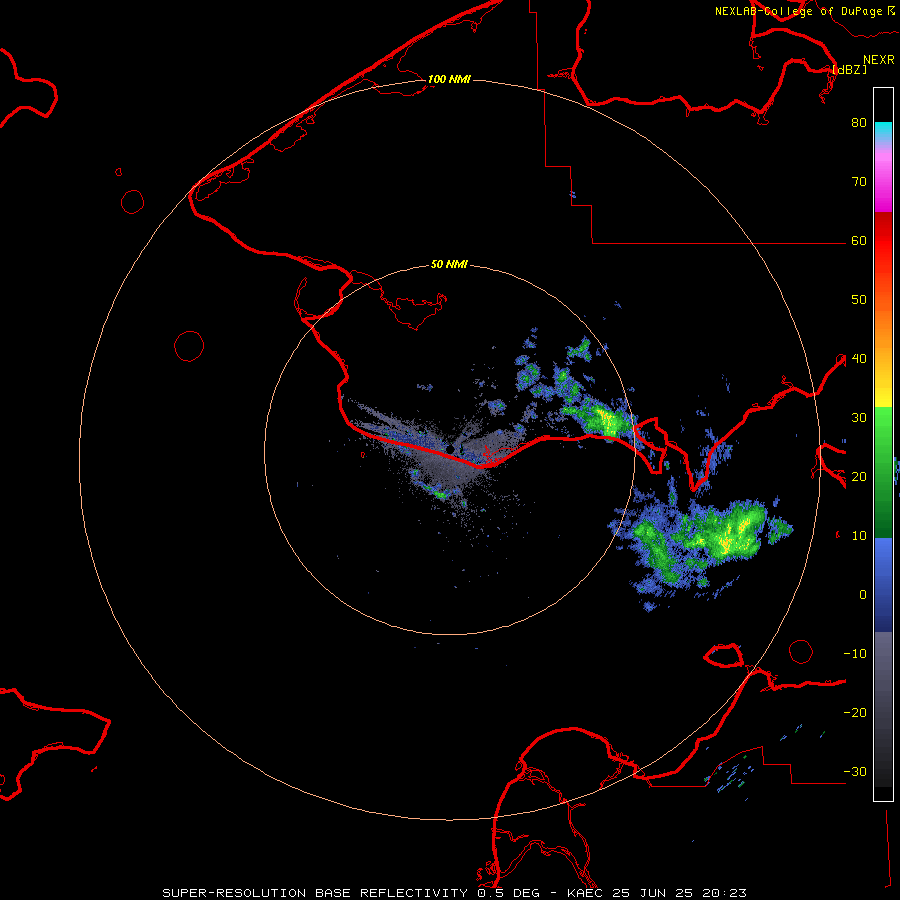The width and height of the screenshot is (900, 900).
Task: Click the -10 value on the dBZ scale
Action: tap(855, 654)
